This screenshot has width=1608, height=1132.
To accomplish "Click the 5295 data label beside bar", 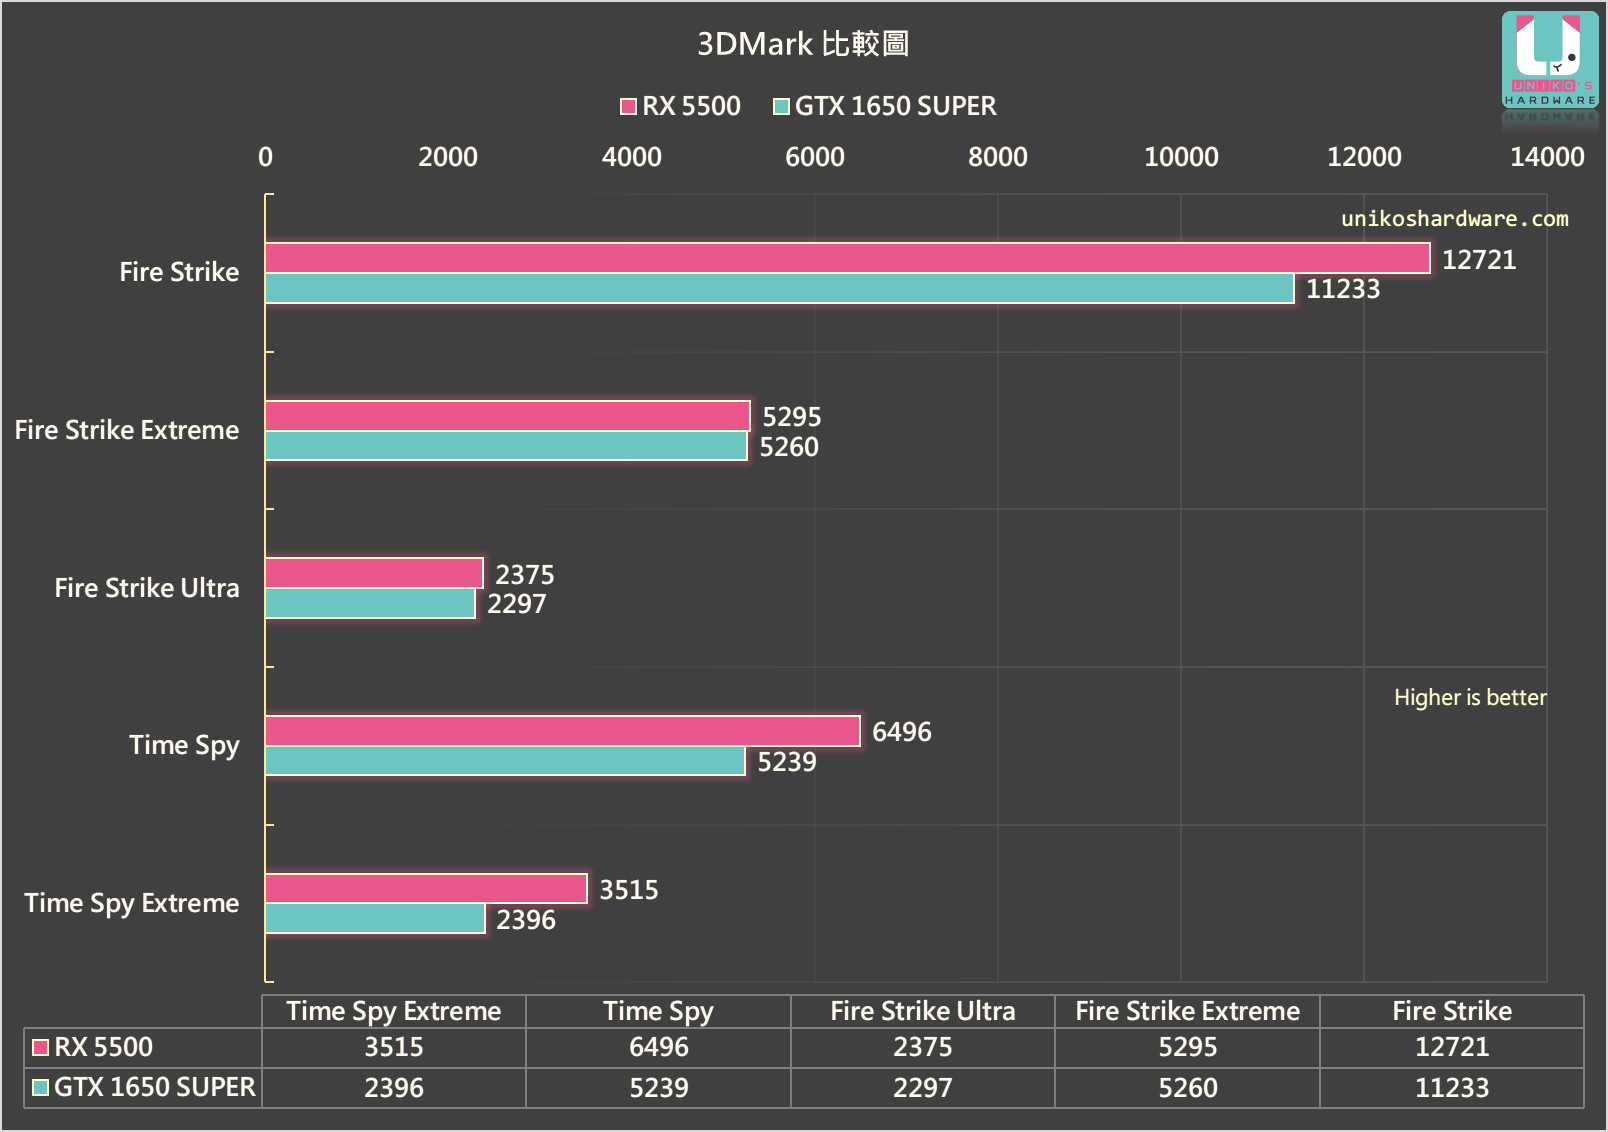I will [792, 417].
